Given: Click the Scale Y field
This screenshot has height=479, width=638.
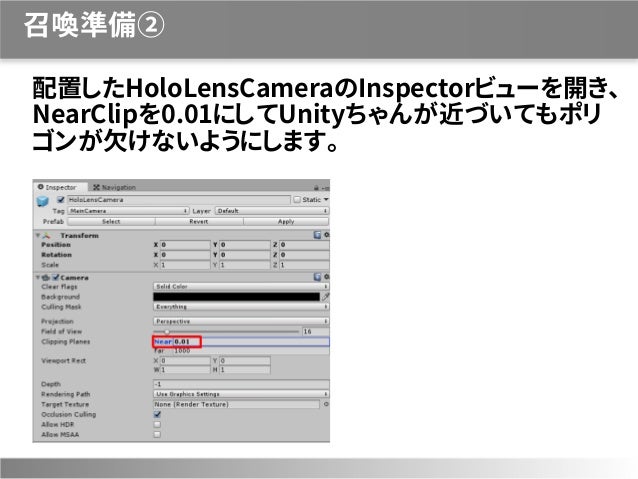Looking at the screenshot, I should [245, 265].
